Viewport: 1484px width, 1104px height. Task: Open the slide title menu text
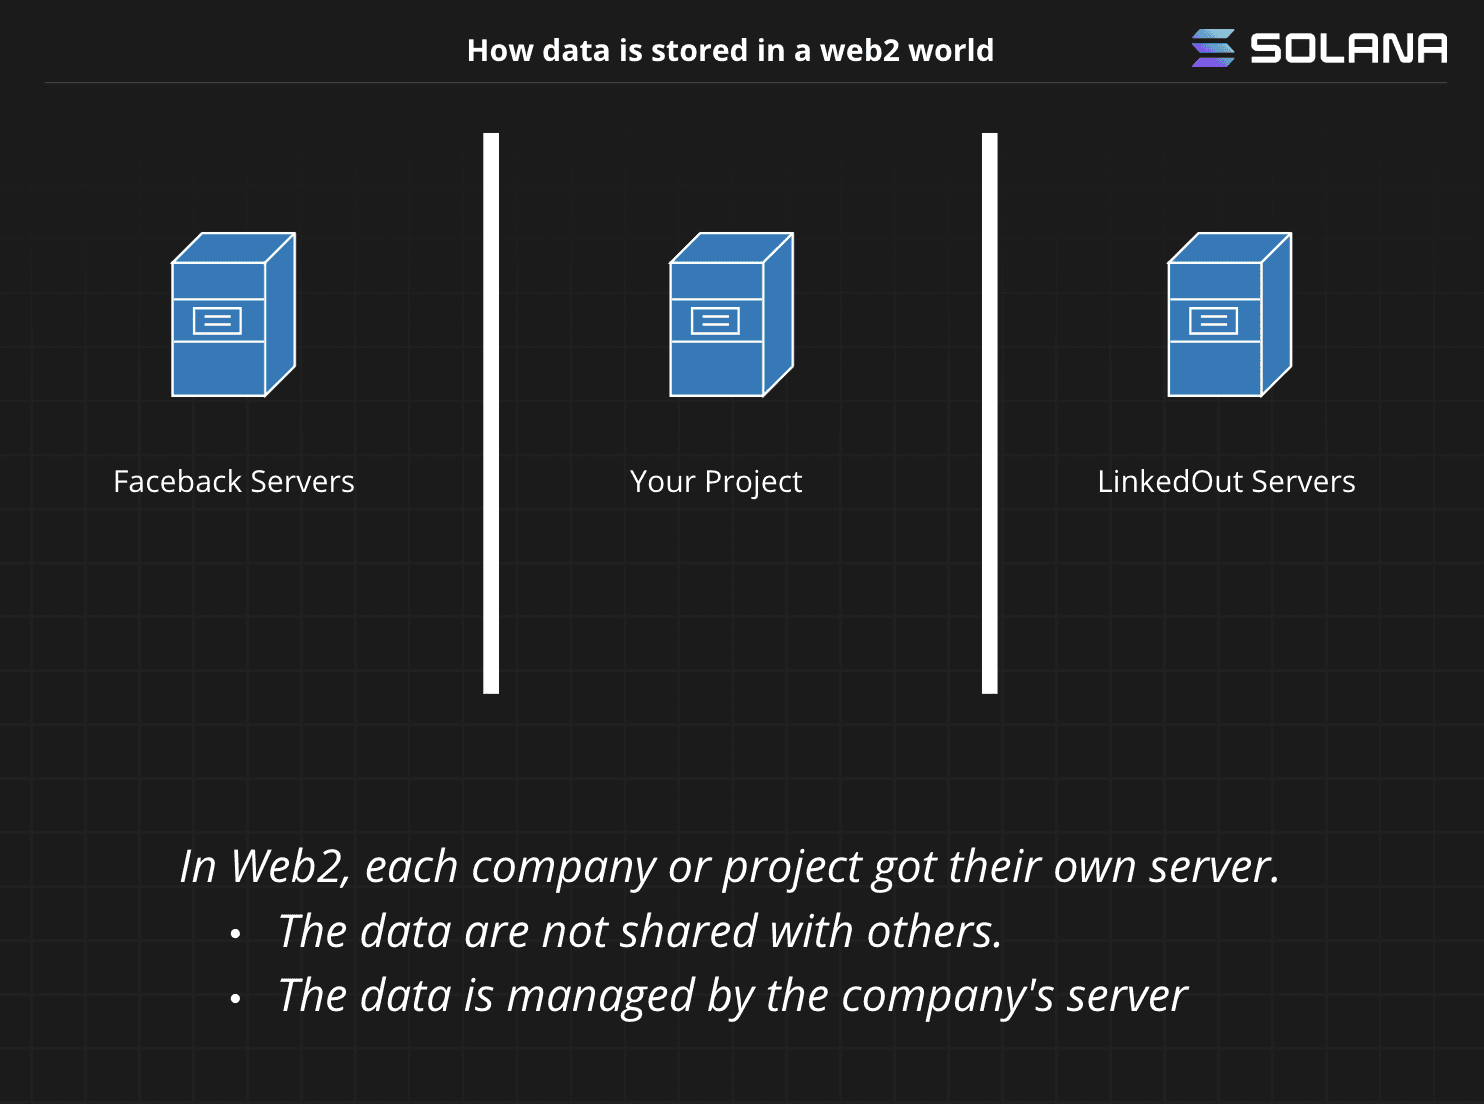731,49
